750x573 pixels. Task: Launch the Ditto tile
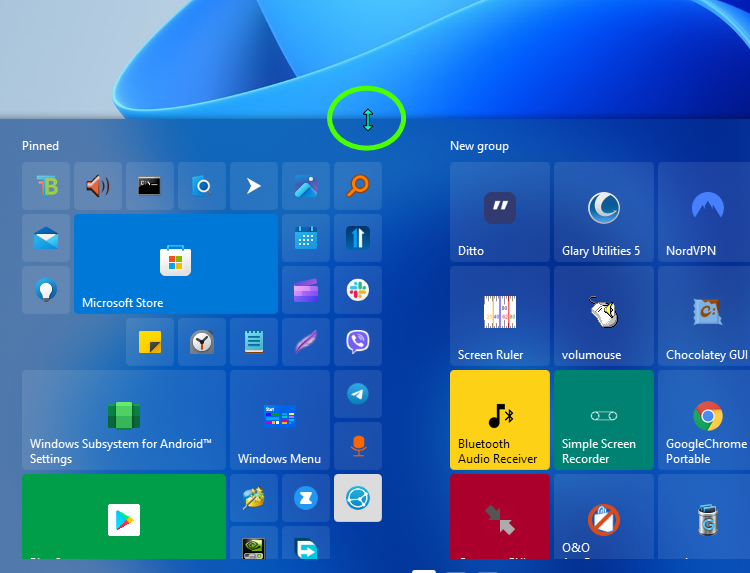500,212
